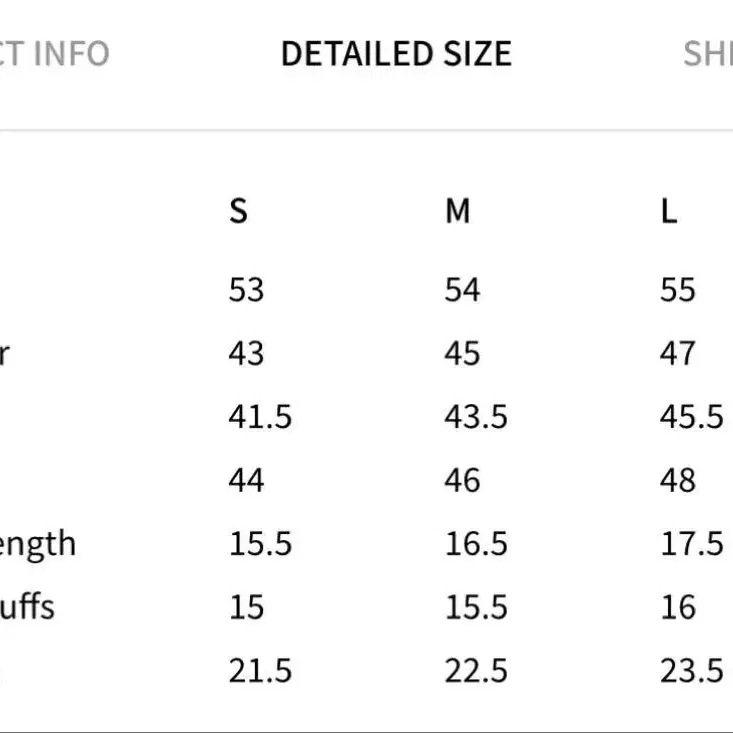
Task: Click the 23.5 value in the L column
Action: tap(691, 671)
